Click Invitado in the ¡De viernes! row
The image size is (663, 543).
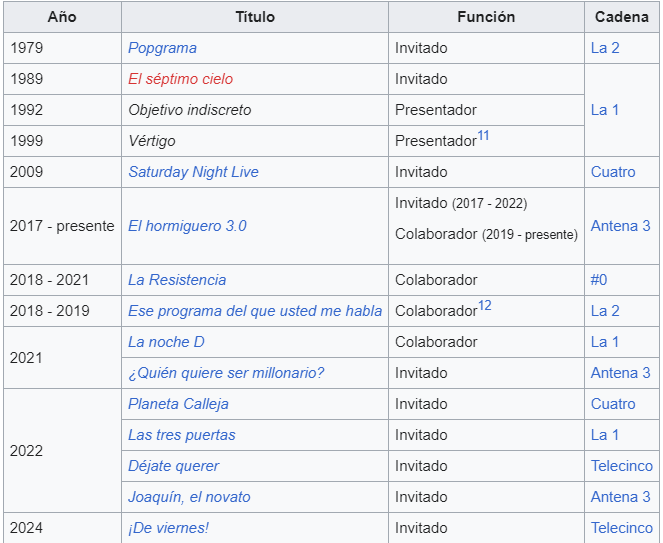pyautogui.click(x=421, y=528)
